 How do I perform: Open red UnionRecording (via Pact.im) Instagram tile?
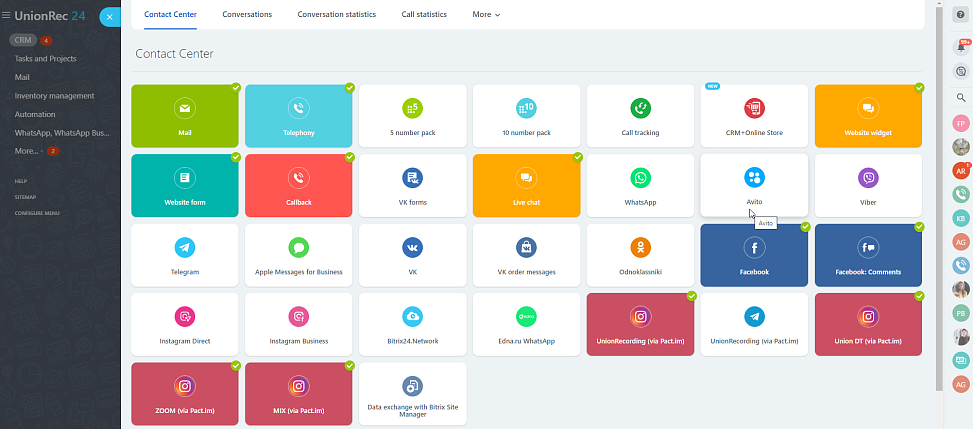pos(640,325)
